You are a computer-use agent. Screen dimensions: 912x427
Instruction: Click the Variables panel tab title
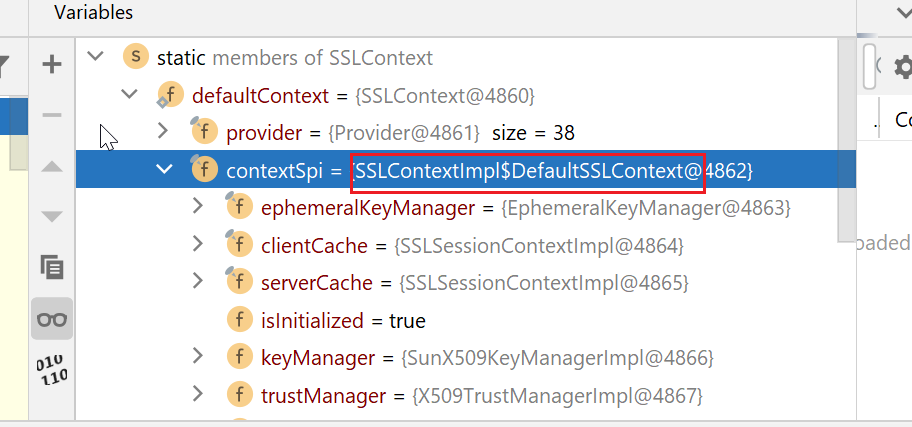[x=93, y=13]
